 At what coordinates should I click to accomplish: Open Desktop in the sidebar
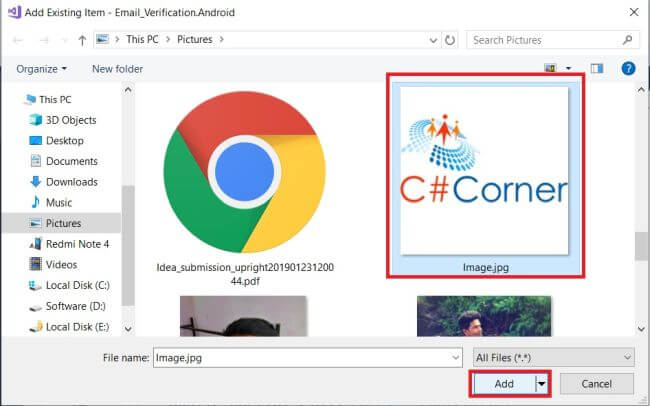[x=65, y=141]
